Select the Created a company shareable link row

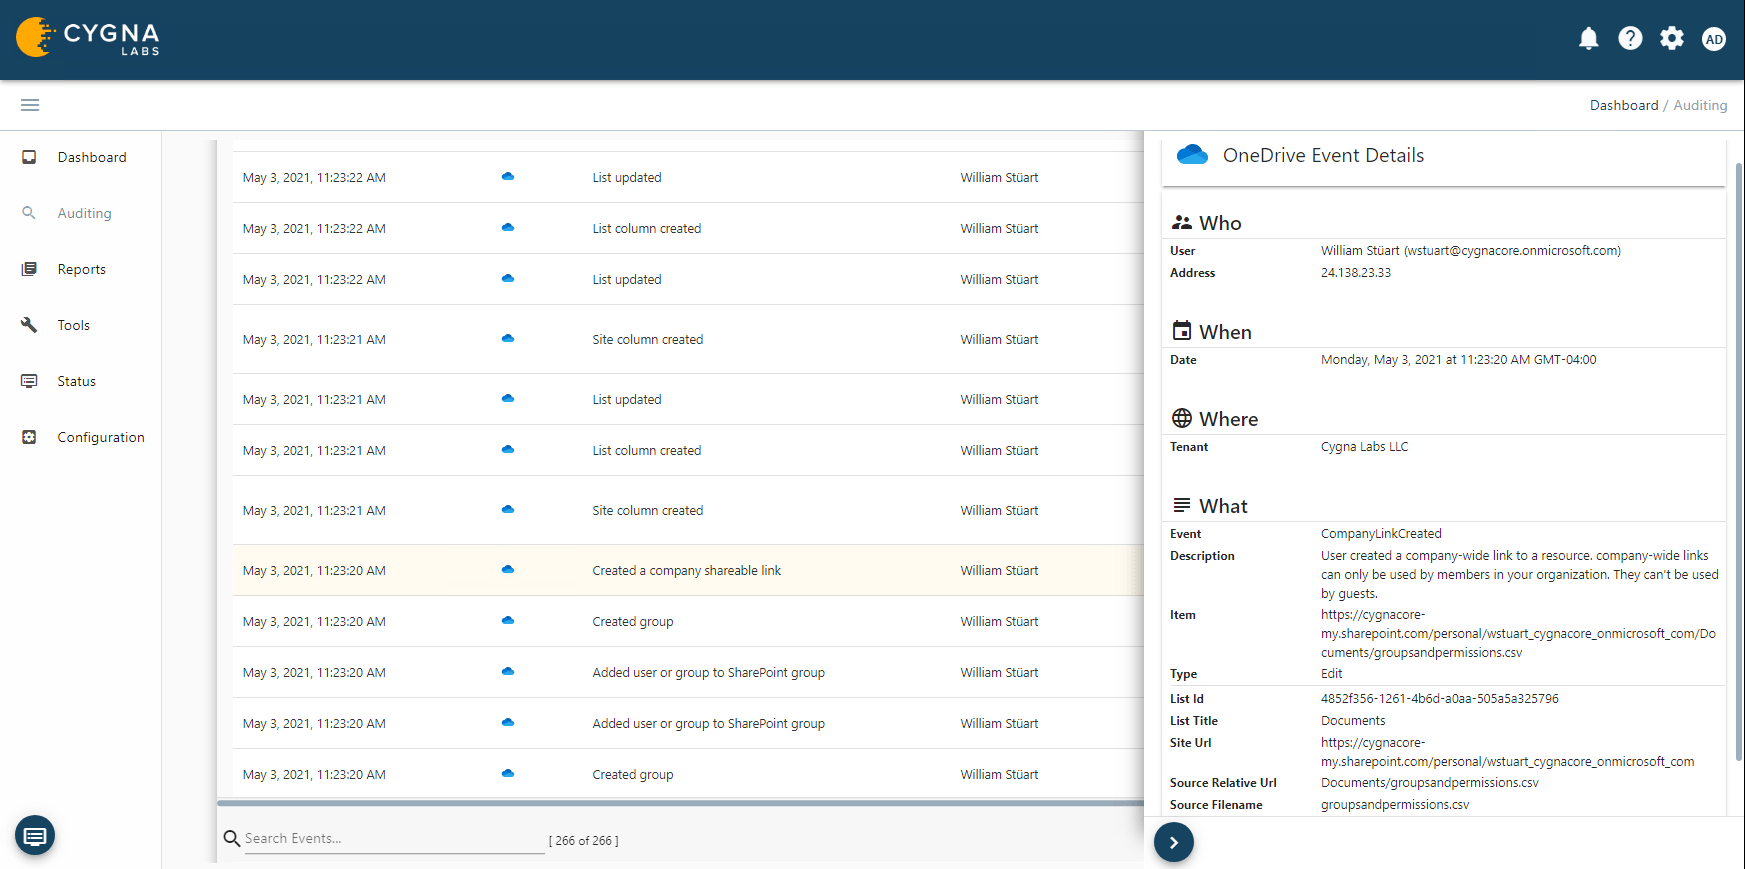pyautogui.click(x=686, y=571)
